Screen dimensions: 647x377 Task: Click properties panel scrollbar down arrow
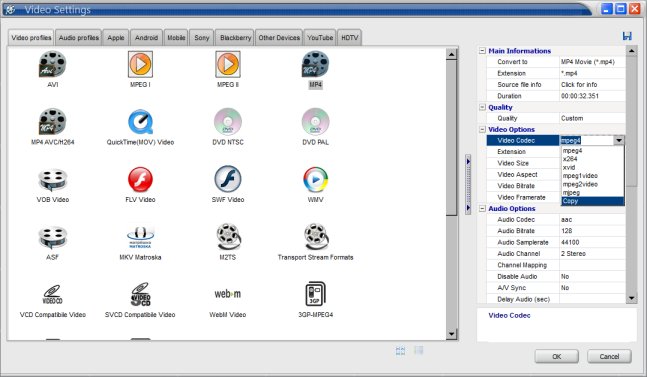pyautogui.click(x=631, y=298)
